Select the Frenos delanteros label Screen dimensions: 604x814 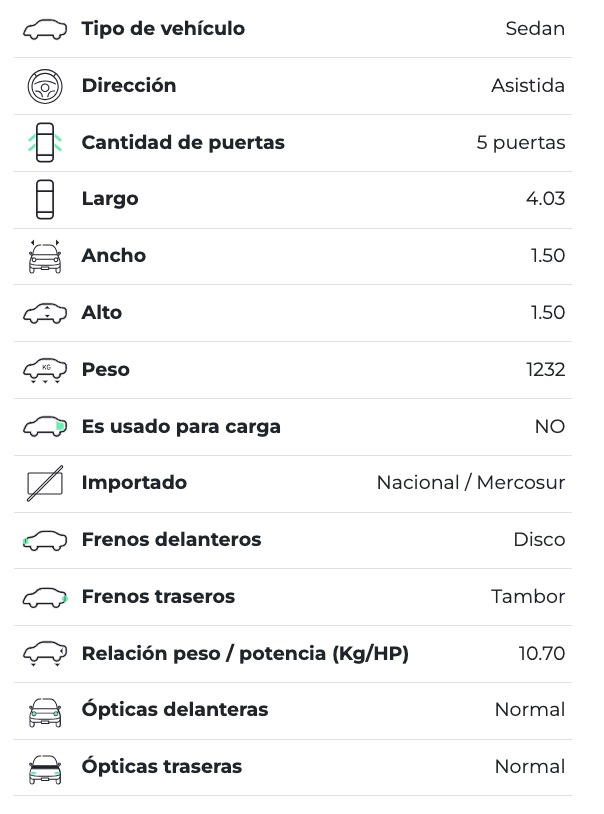(171, 540)
